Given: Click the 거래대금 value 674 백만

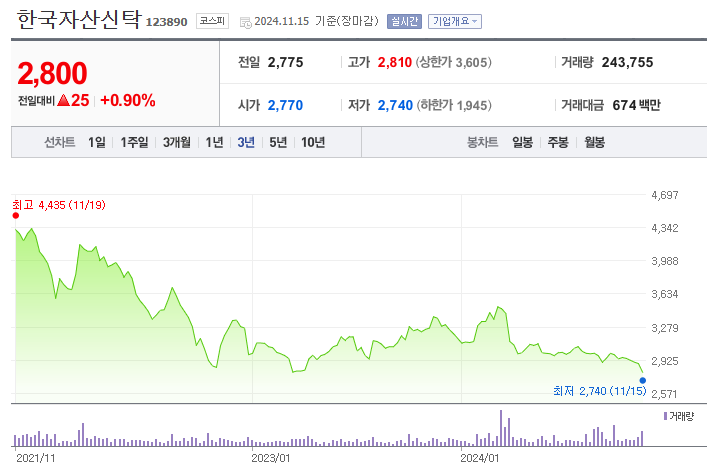Looking at the screenshot, I should pos(636,105).
